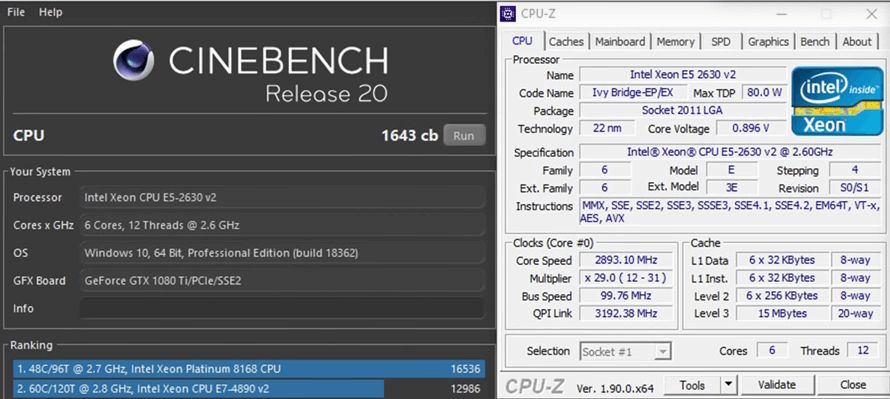Open the Memory tab
The image size is (890, 399).
(x=675, y=41)
